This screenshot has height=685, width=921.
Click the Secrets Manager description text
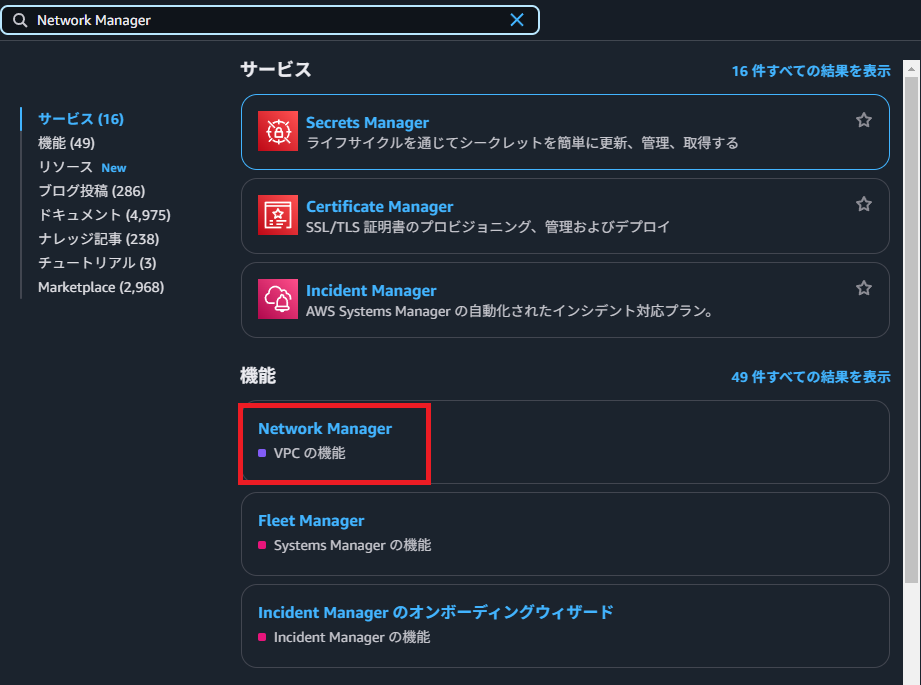tap(522, 143)
